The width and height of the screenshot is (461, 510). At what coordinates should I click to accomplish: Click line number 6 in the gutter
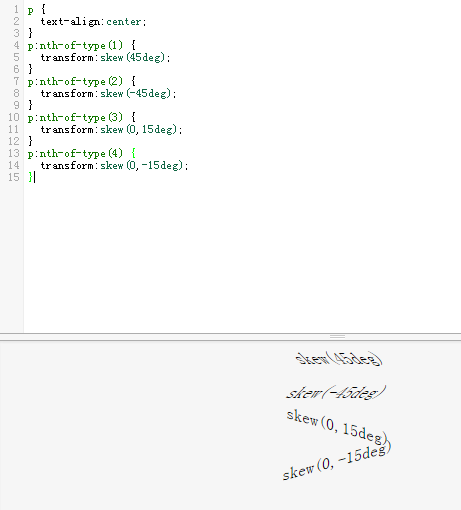pos(16,69)
